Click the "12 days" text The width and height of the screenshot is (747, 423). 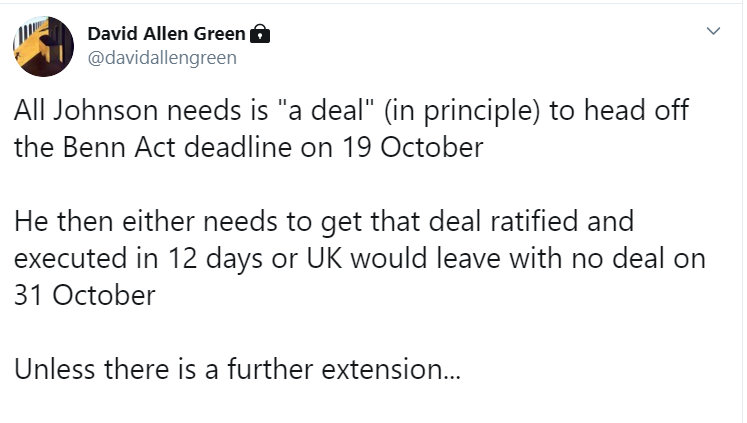click(x=216, y=260)
